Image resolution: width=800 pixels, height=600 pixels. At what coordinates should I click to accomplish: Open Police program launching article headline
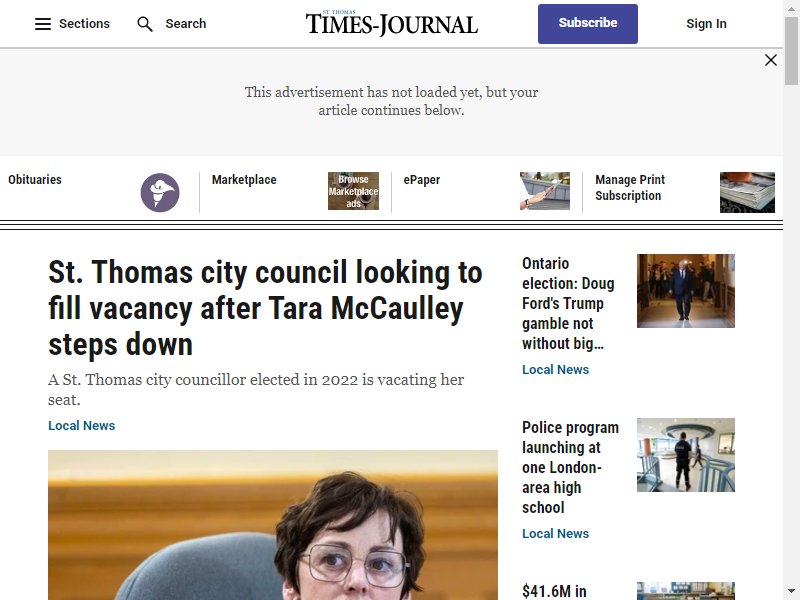570,467
